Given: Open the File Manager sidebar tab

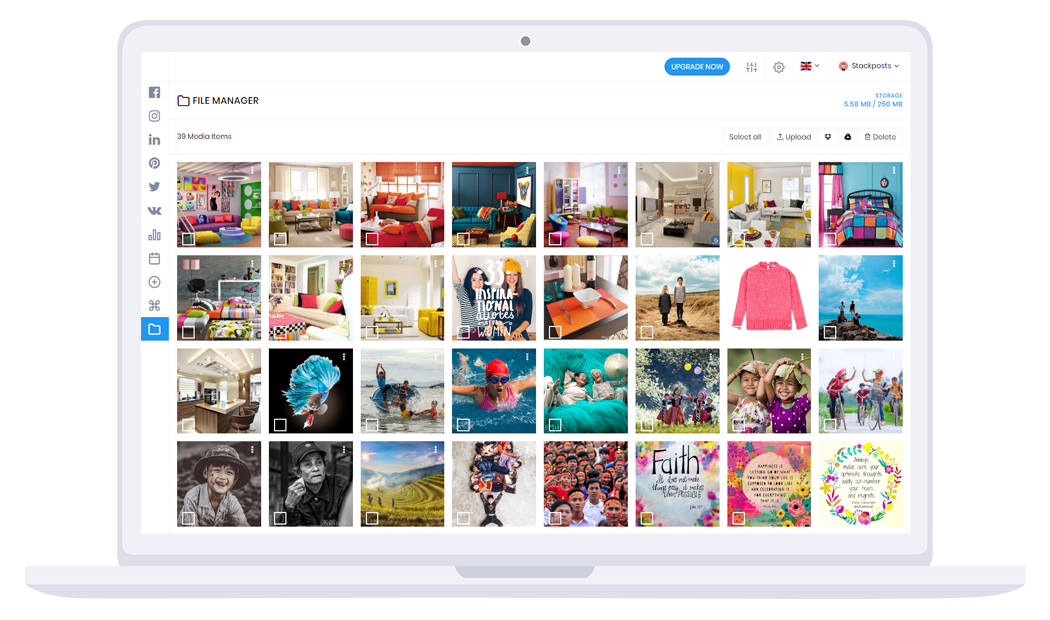Looking at the screenshot, I should tap(154, 329).
